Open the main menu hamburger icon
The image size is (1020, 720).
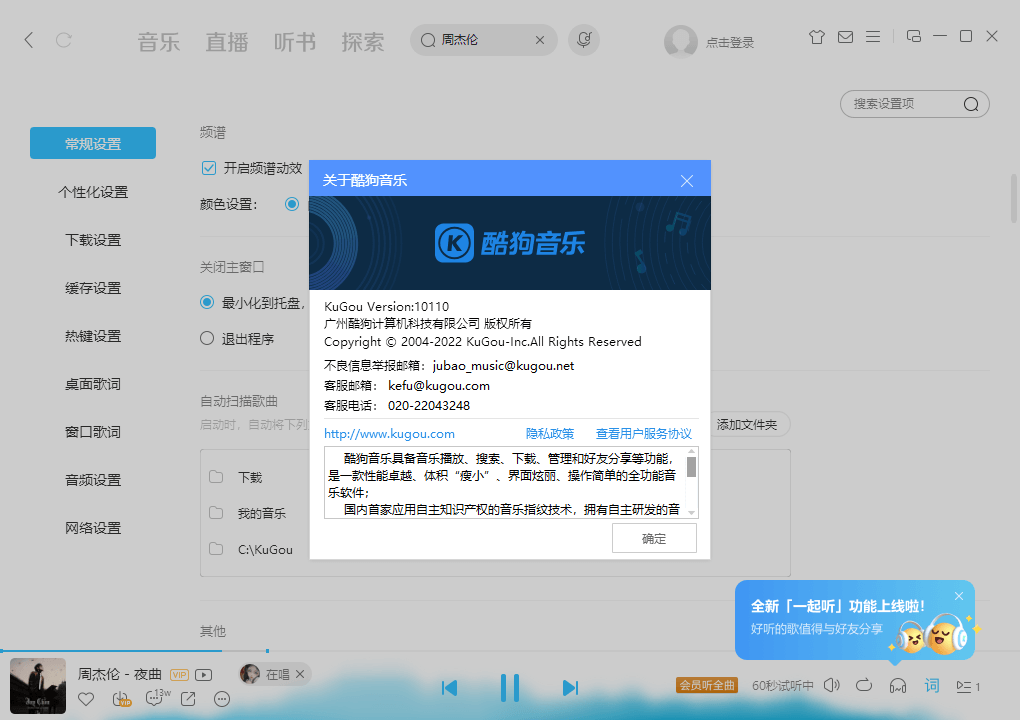(x=873, y=38)
